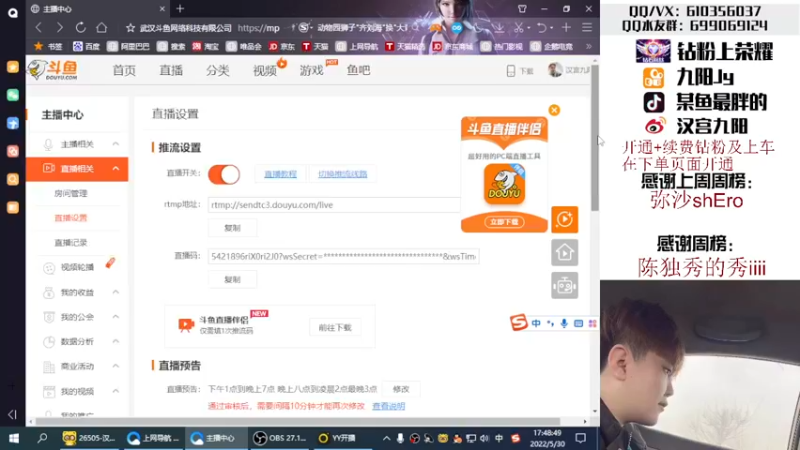The height and width of the screenshot is (450, 800).
Task: Click the 切换推流线路 link
Action: click(342, 174)
